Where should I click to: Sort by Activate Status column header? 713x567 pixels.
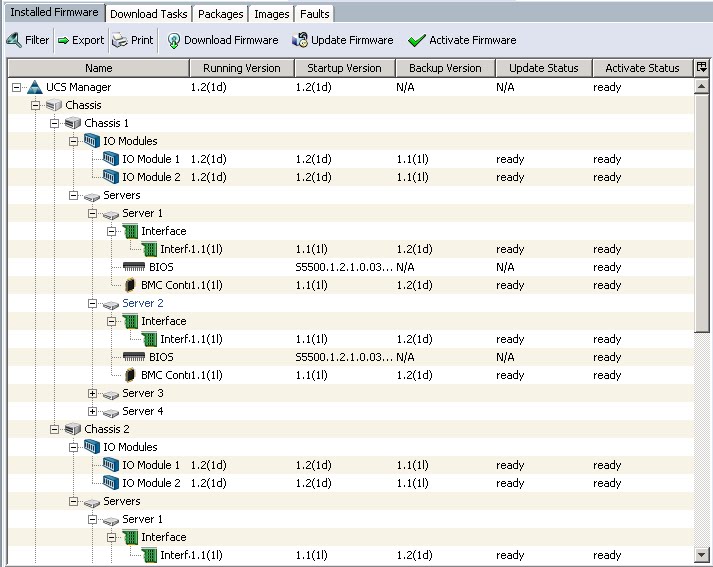click(643, 68)
